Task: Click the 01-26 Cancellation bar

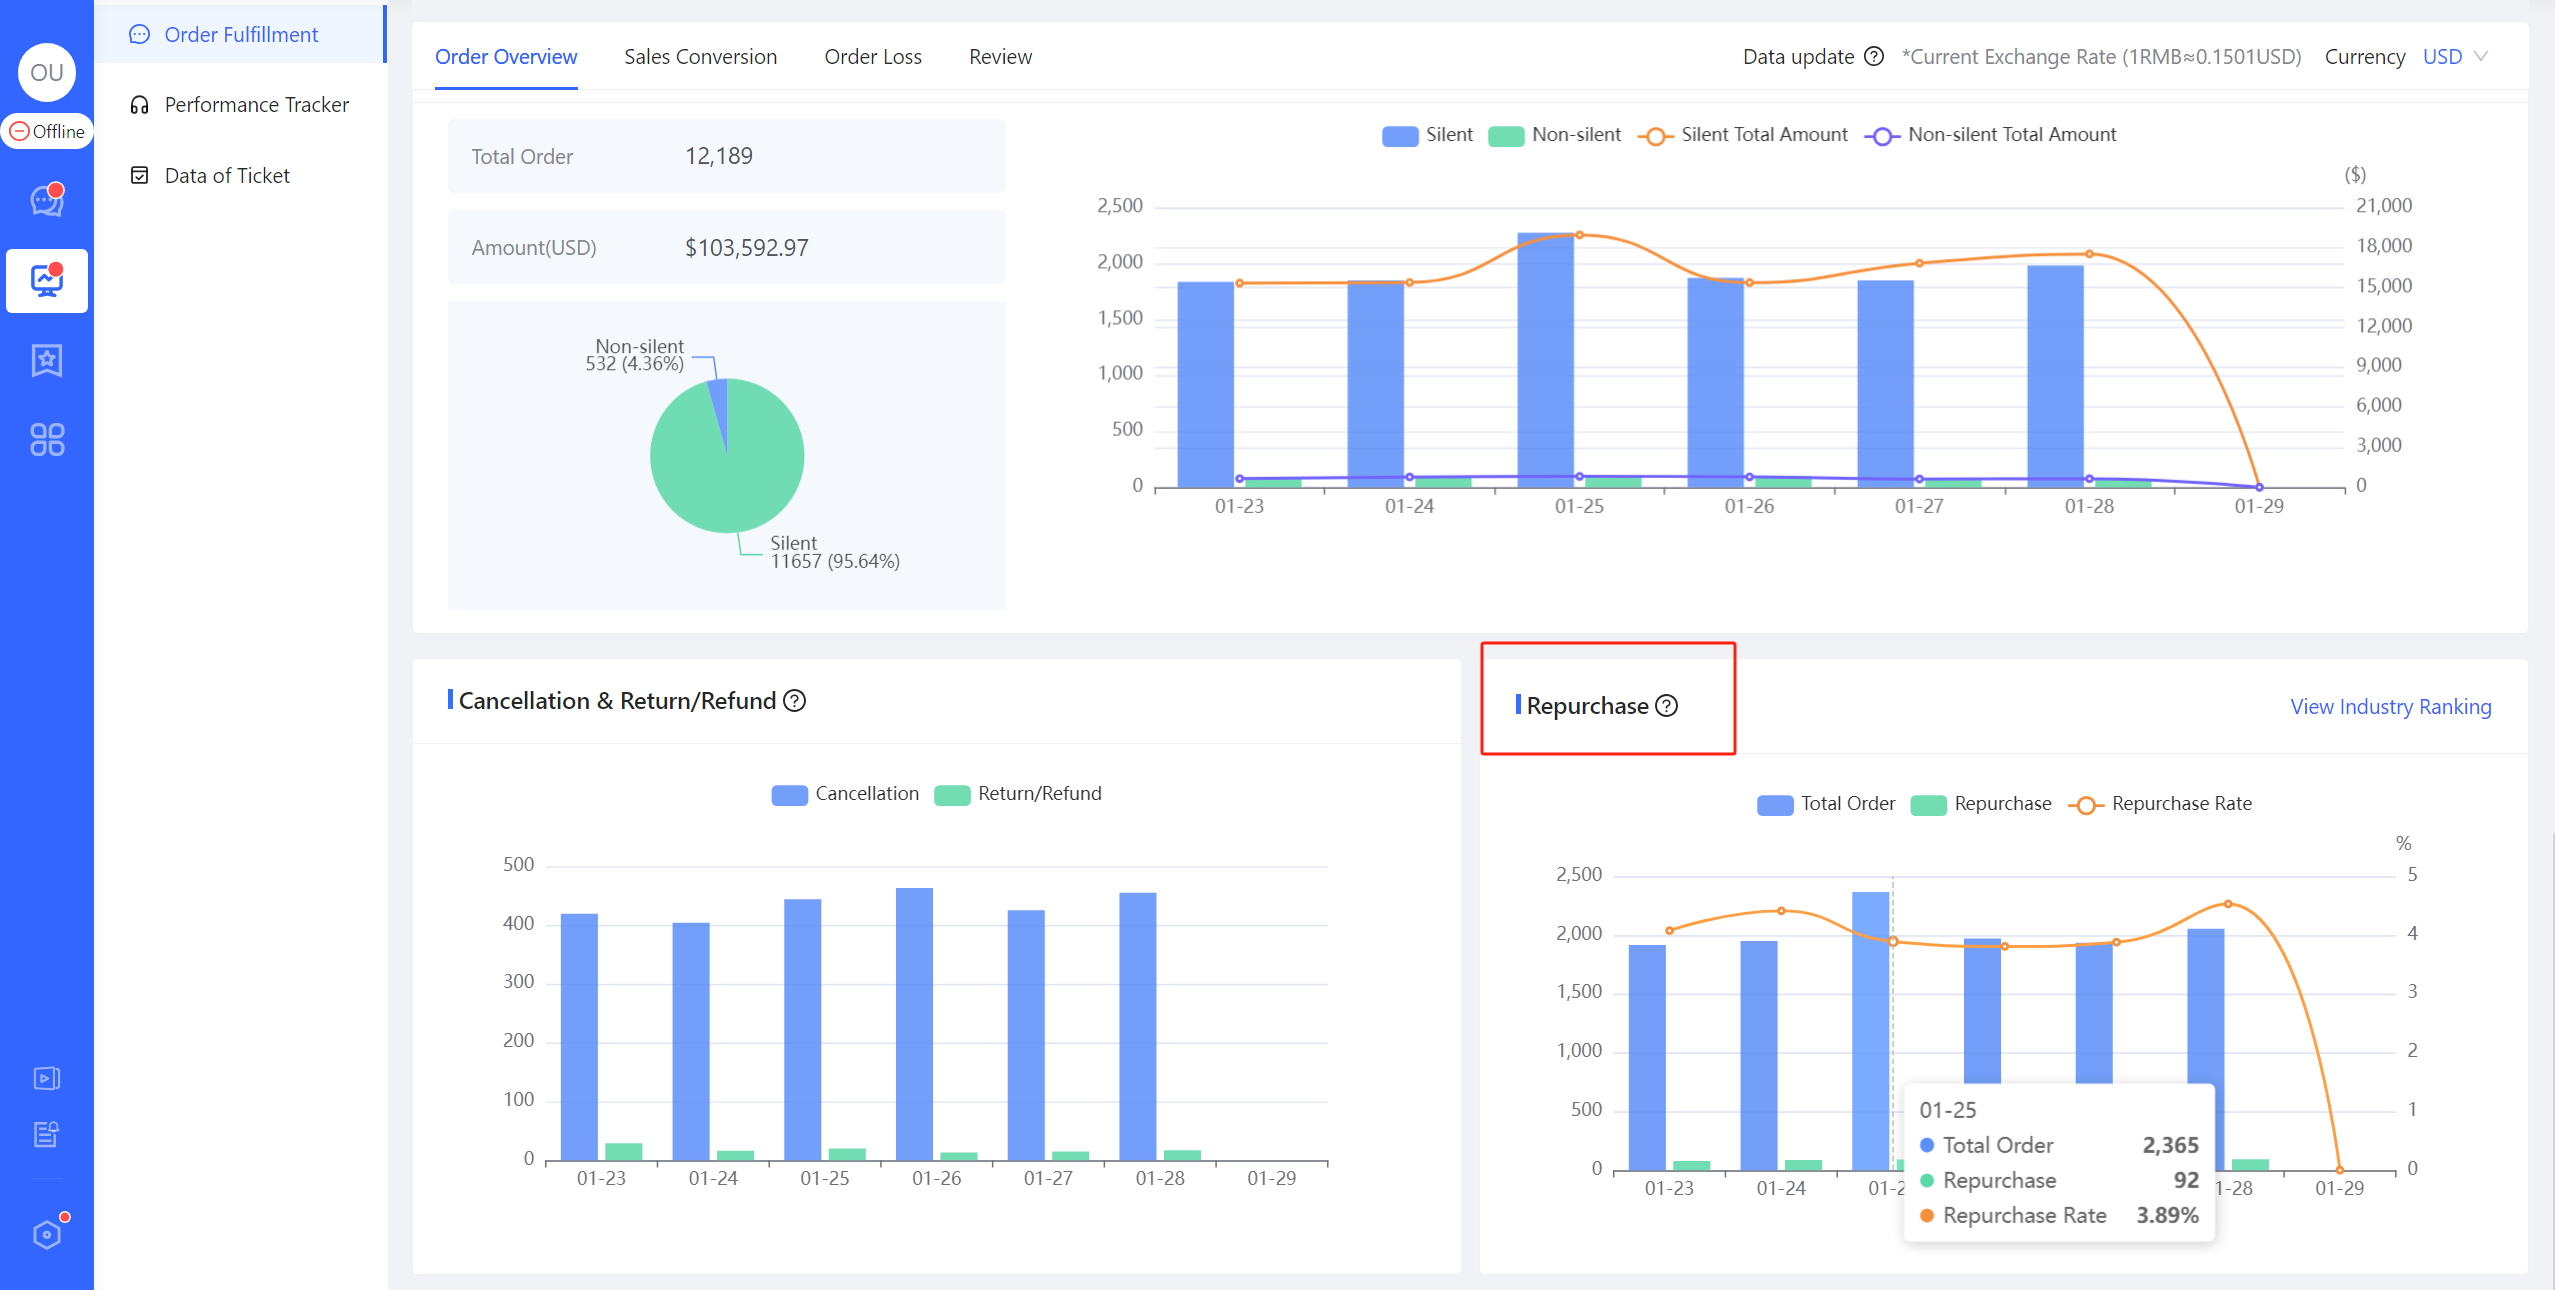Action: point(914,1024)
